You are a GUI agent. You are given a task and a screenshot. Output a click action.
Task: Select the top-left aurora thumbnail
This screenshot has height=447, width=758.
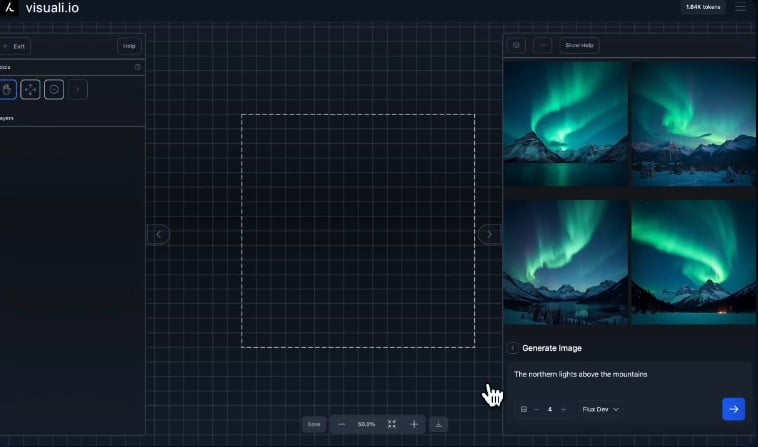[566, 124]
